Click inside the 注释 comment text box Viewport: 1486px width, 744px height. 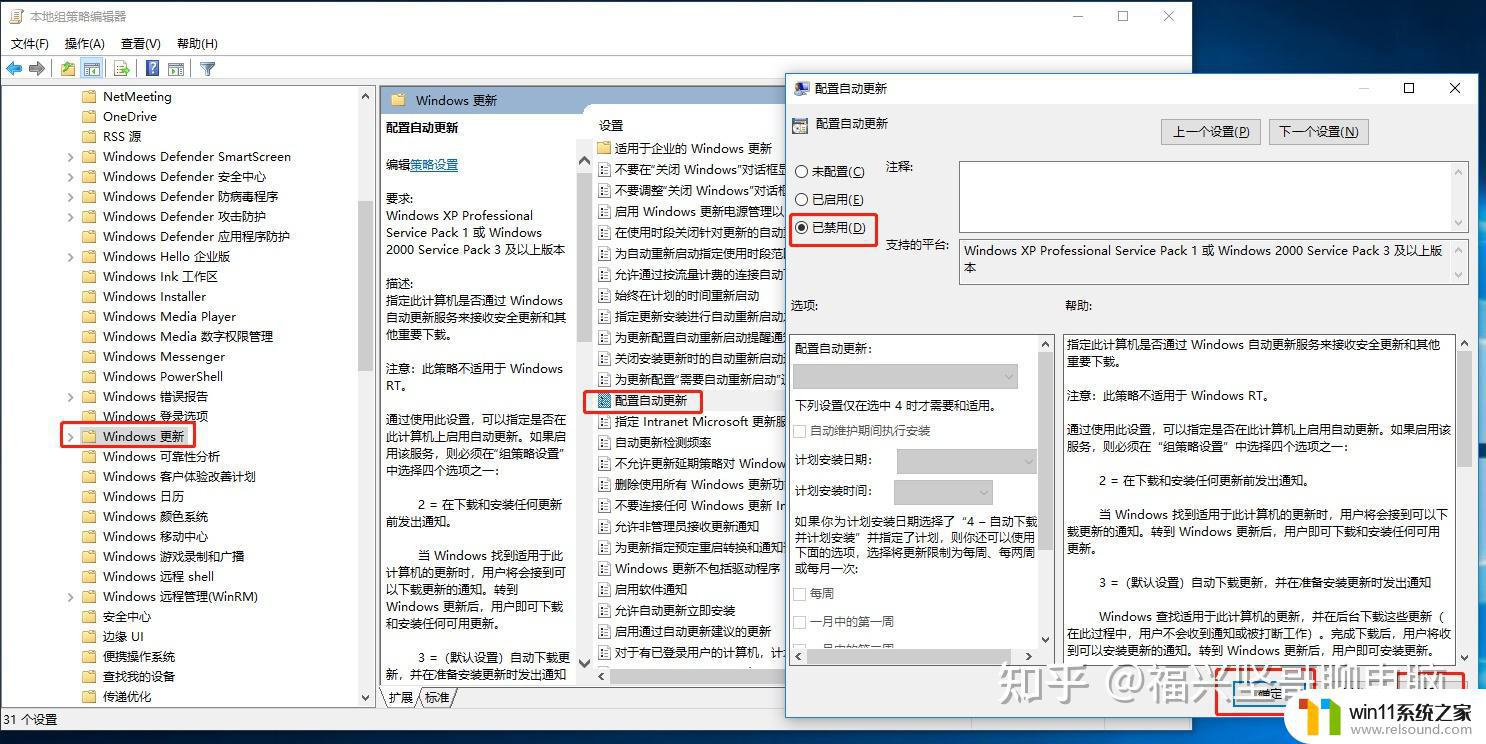1205,197
